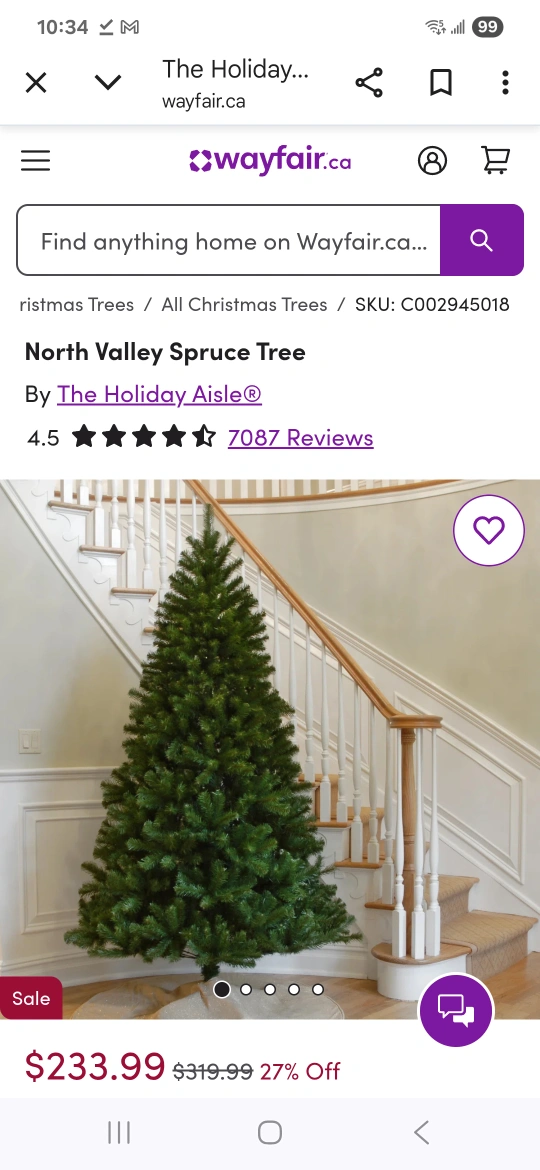View the 7087 Reviews link
Image resolution: width=540 pixels, height=1170 pixels.
pyautogui.click(x=301, y=437)
